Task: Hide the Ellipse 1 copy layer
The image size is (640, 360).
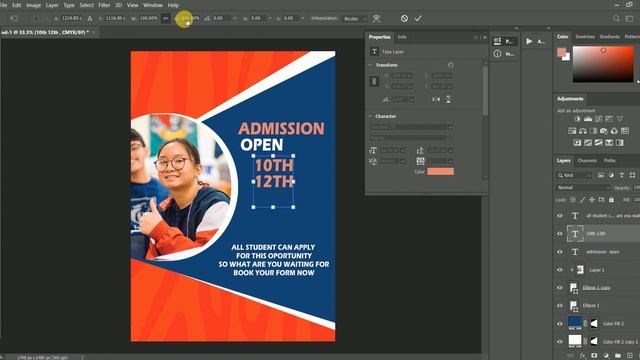Action: 560,288
